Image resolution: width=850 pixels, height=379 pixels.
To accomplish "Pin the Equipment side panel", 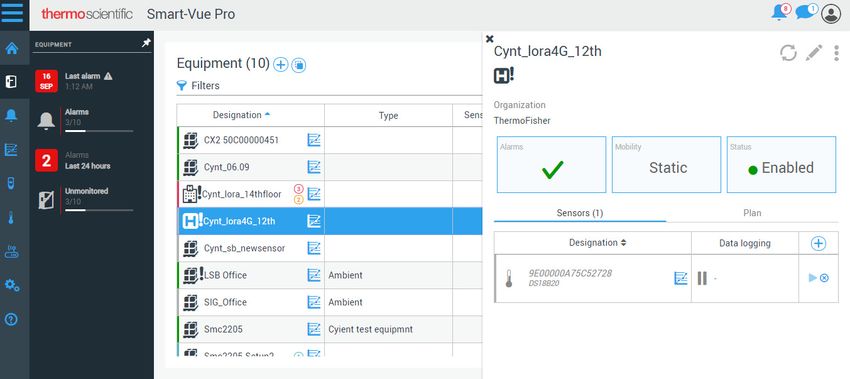I will pyautogui.click(x=146, y=43).
